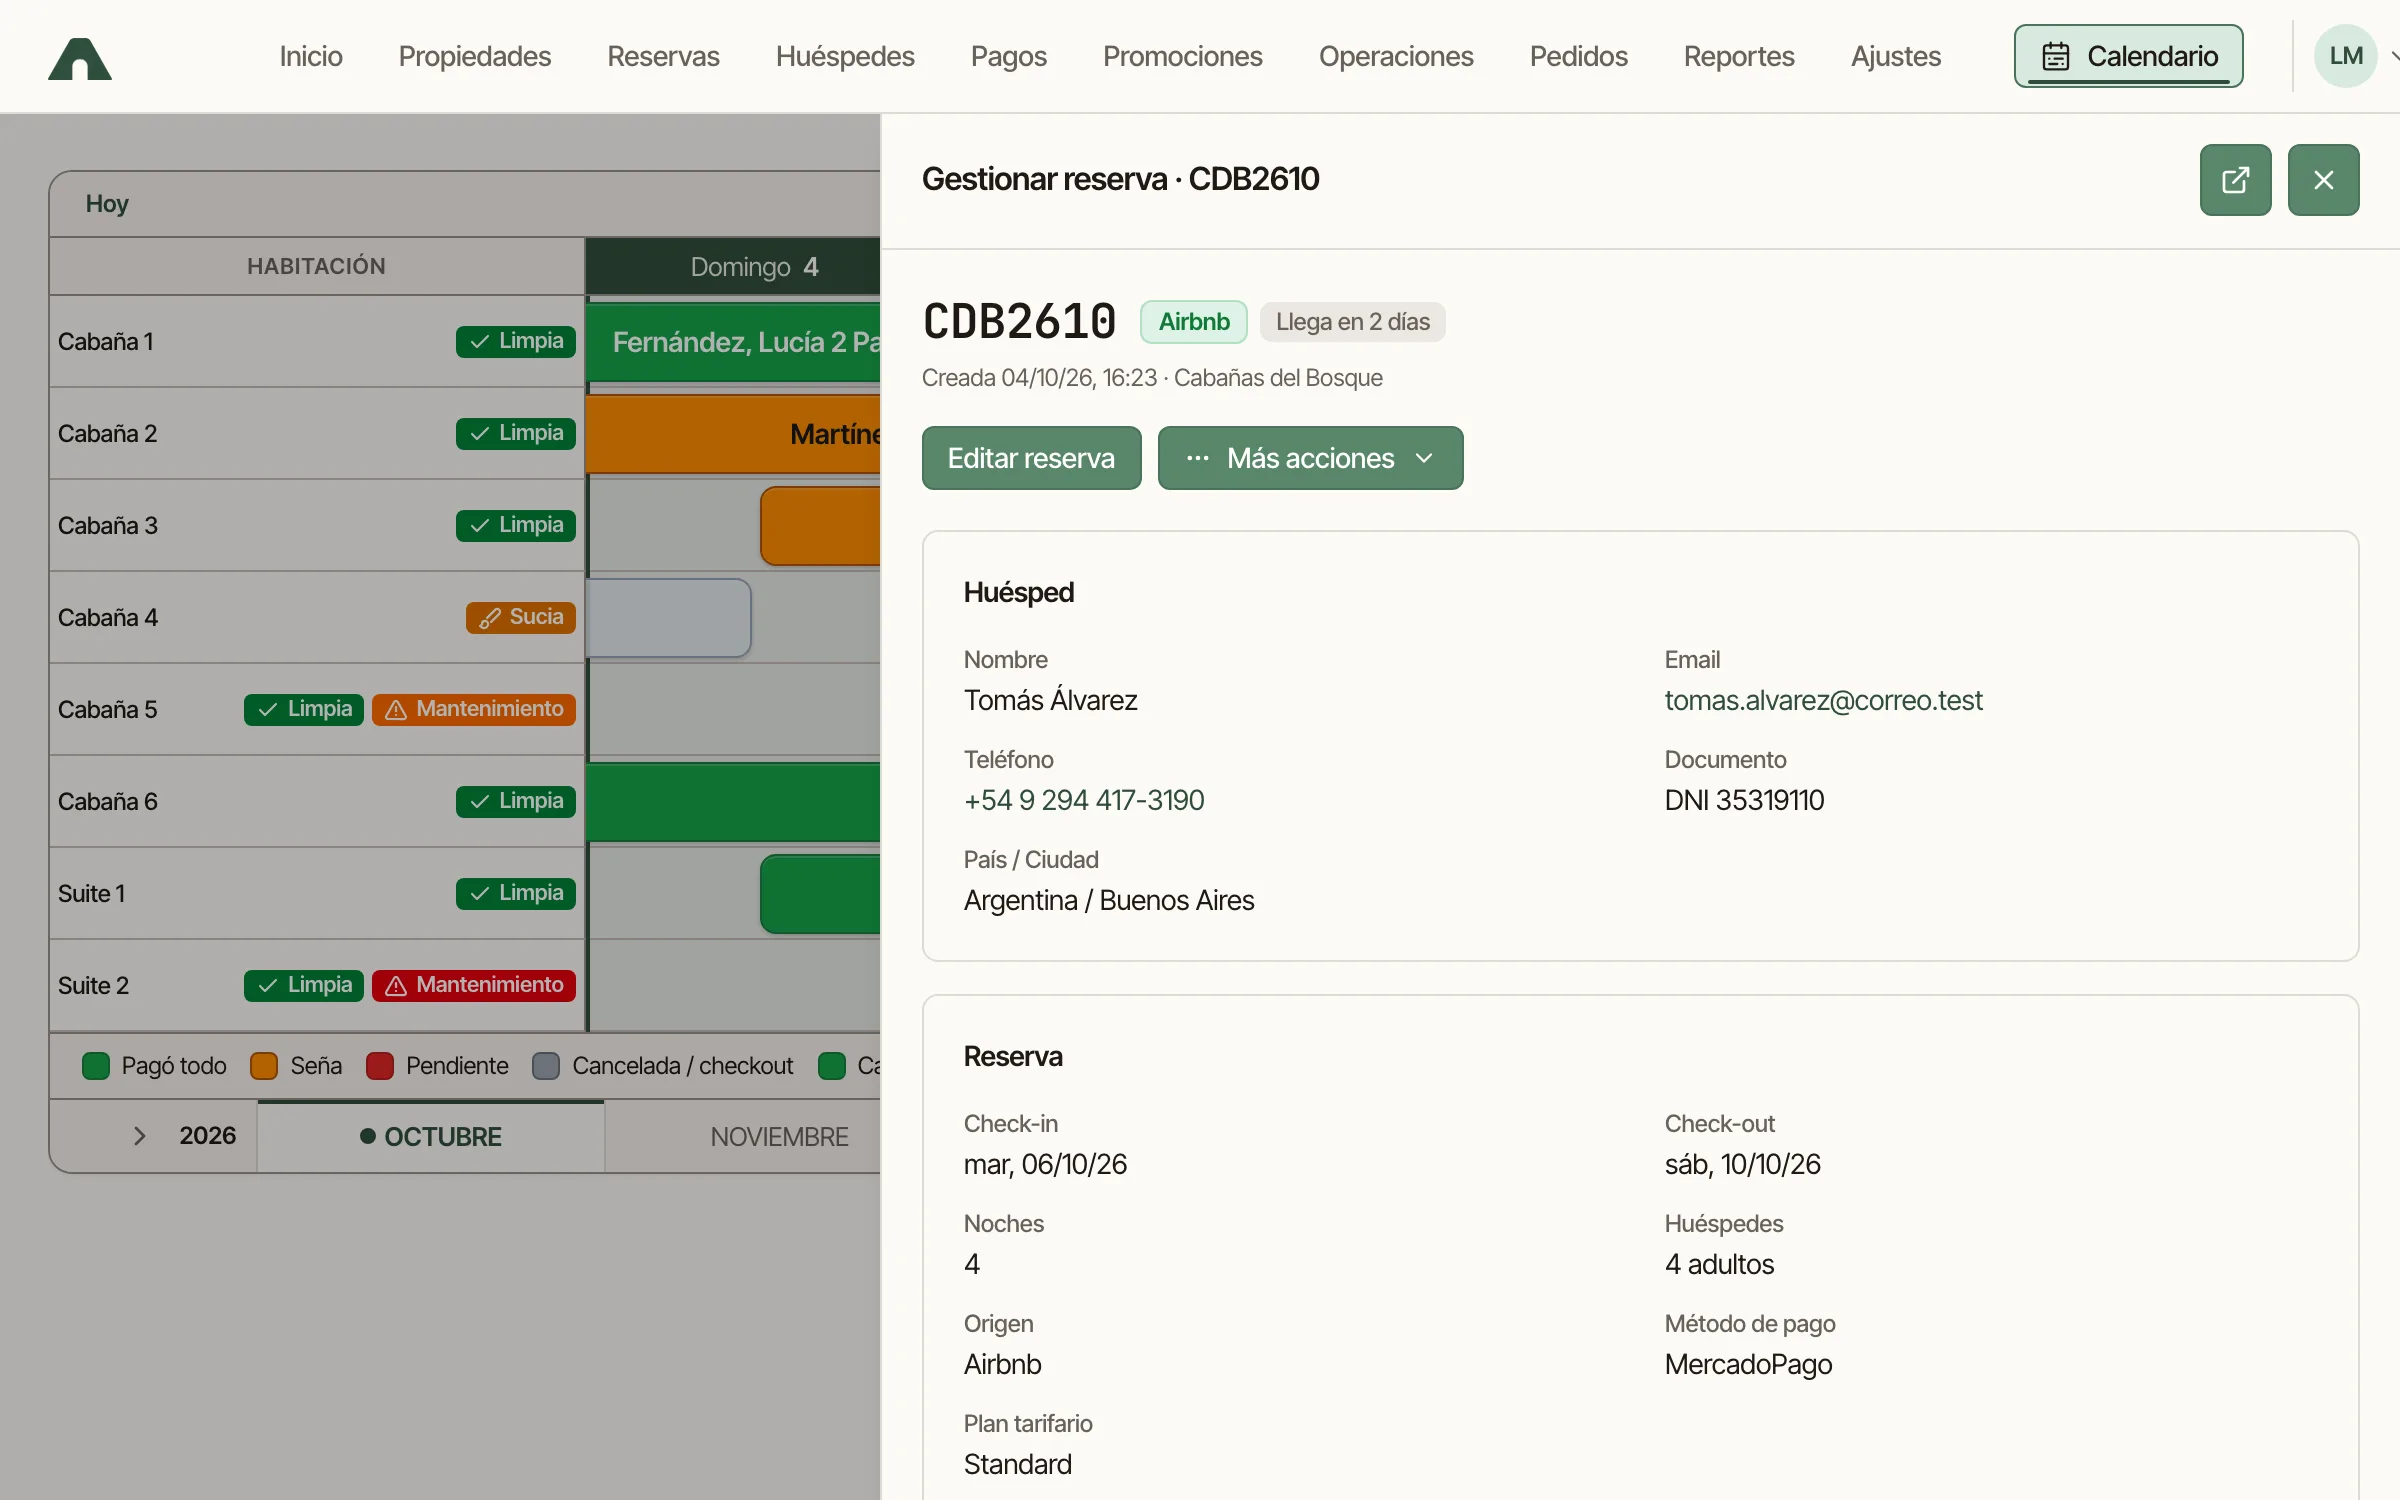Open the Pagos menu item
Viewport: 2400px width, 1500px height.
[x=1009, y=56]
